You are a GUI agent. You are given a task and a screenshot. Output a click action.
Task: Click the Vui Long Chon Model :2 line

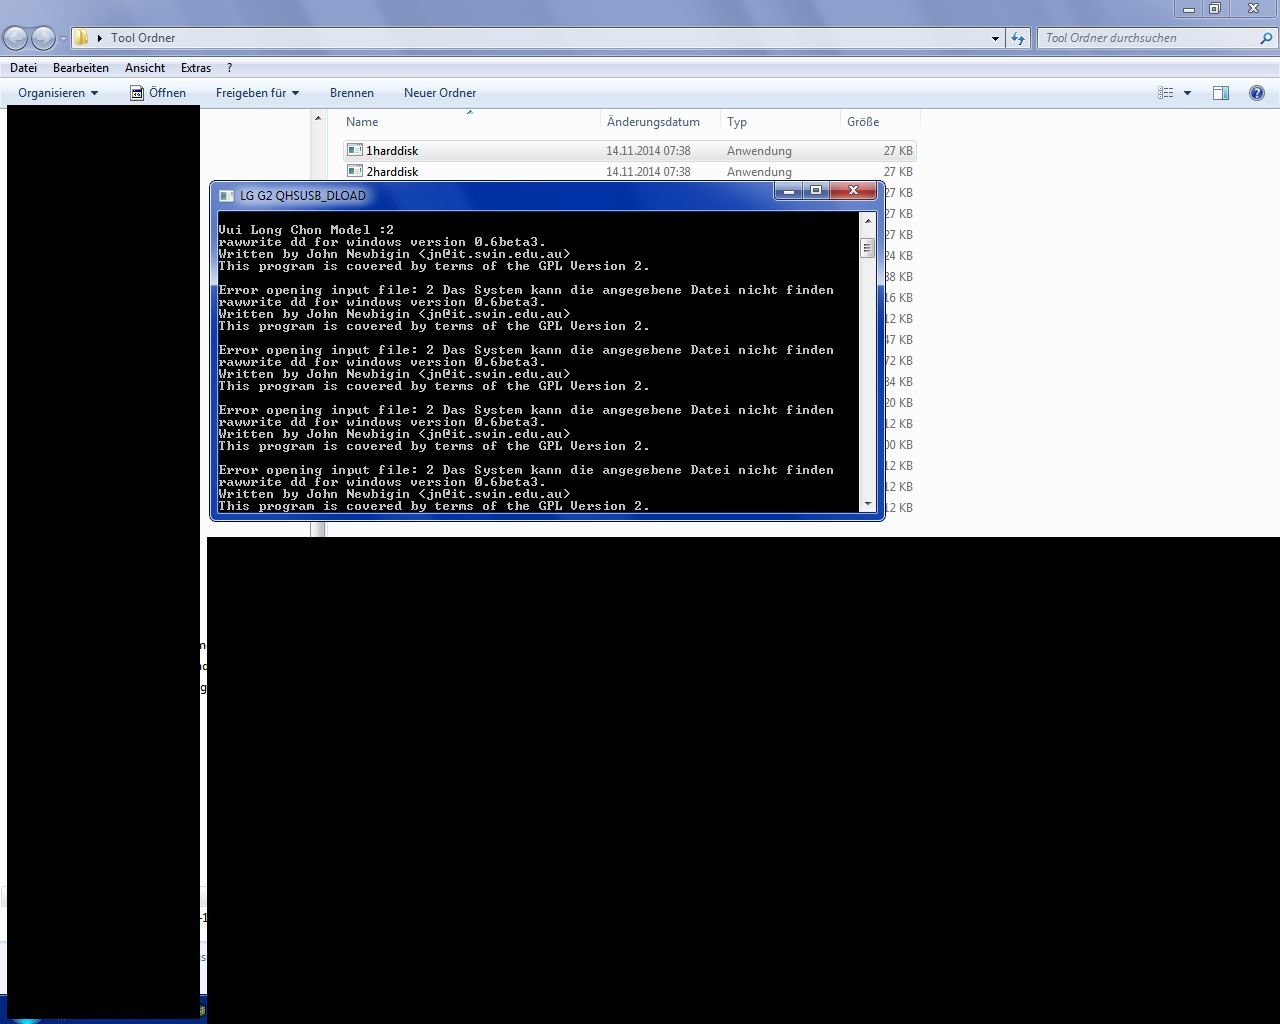[306, 230]
